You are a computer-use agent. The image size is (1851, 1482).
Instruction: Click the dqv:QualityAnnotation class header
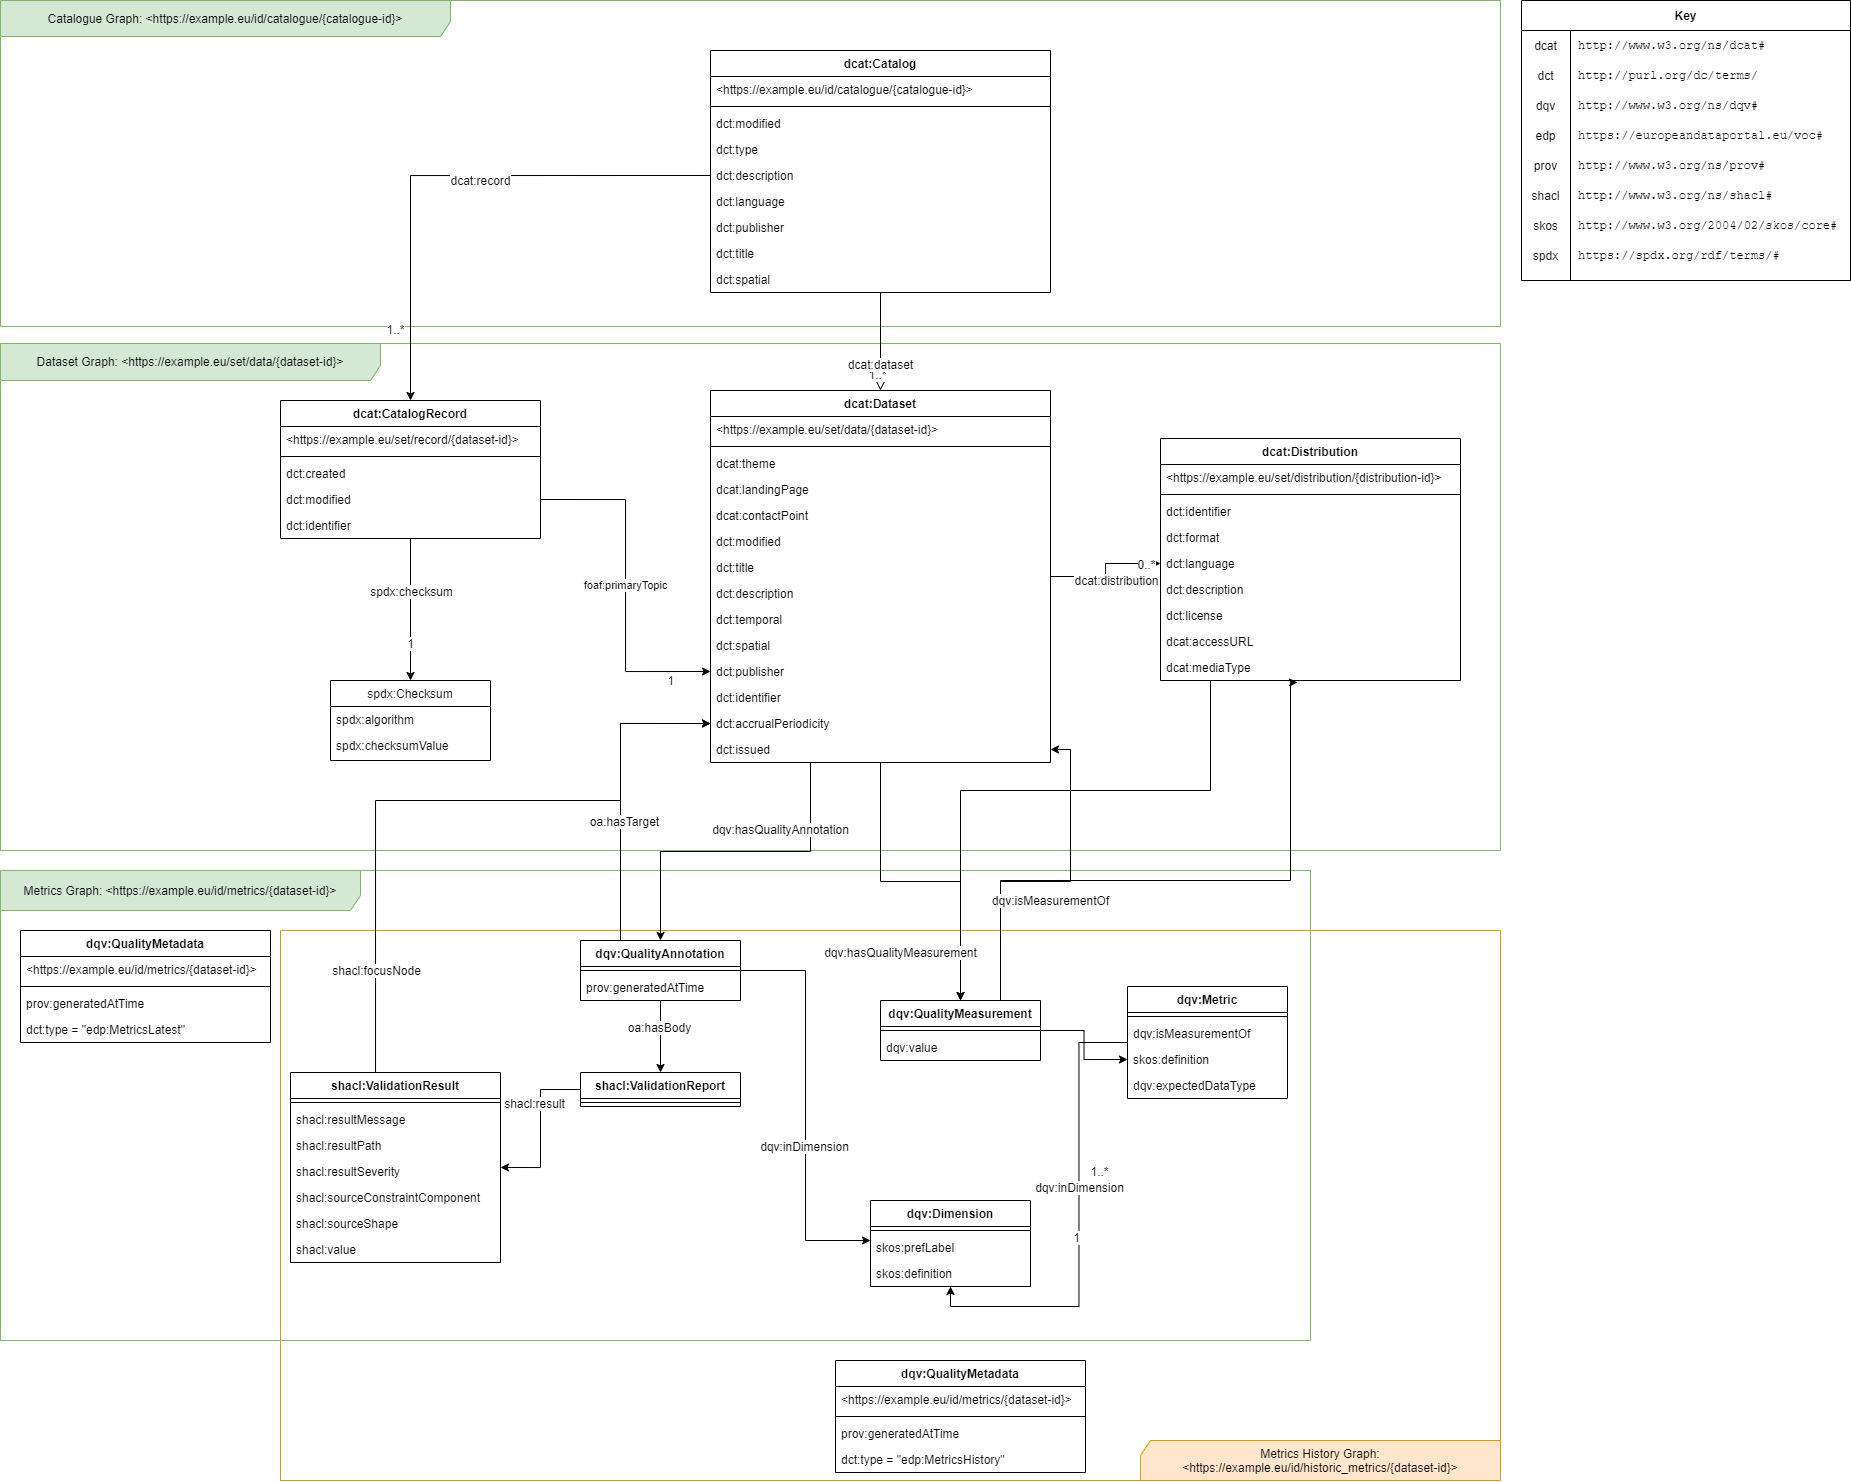click(659, 954)
